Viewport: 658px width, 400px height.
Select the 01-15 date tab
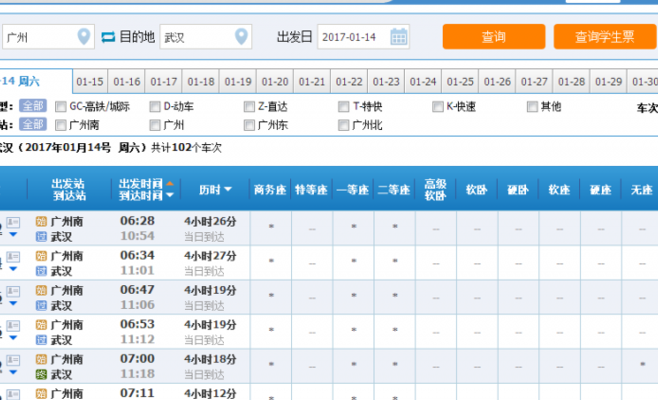point(90,81)
